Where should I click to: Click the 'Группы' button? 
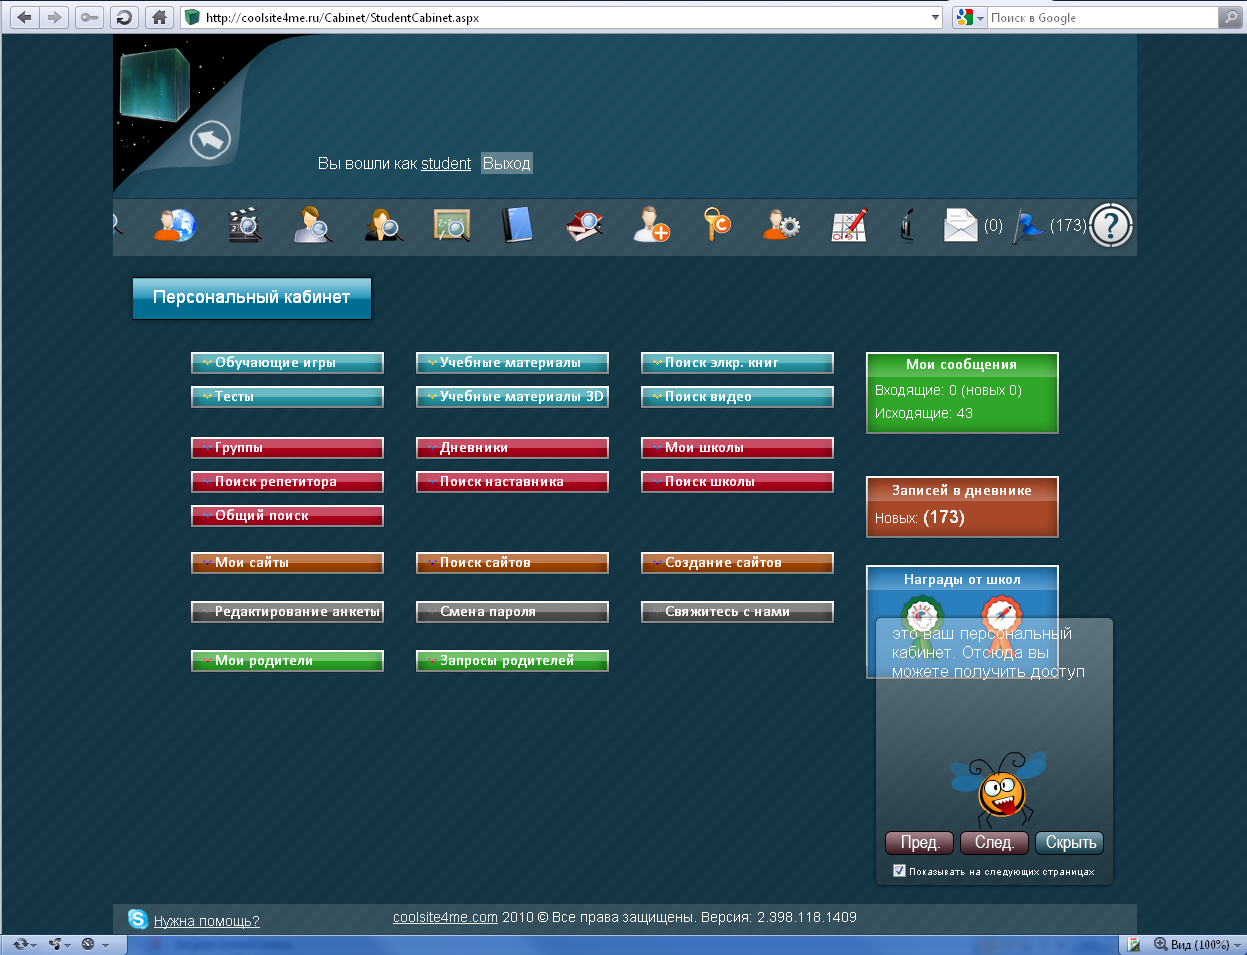[287, 448]
